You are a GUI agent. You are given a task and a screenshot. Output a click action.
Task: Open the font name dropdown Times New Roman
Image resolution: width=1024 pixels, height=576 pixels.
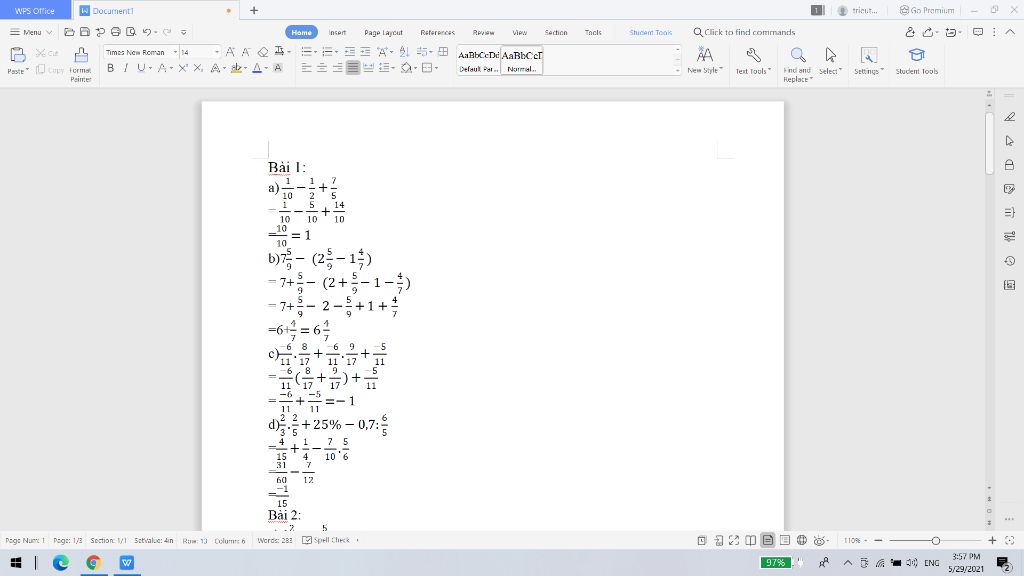pyautogui.click(x=175, y=52)
